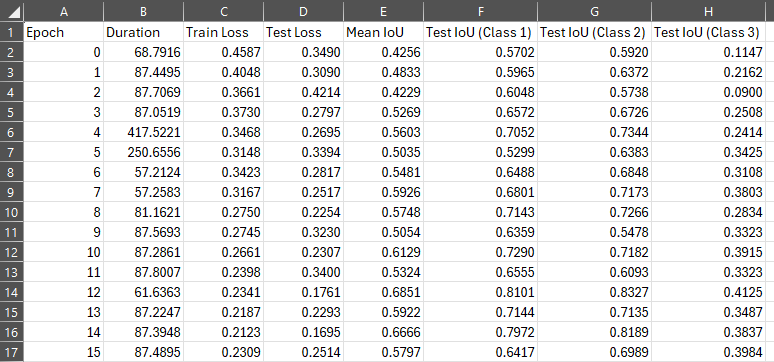The height and width of the screenshot is (362, 774).
Task: Click the 'Test IoU (Class 2)' cell
Action: click(594, 32)
